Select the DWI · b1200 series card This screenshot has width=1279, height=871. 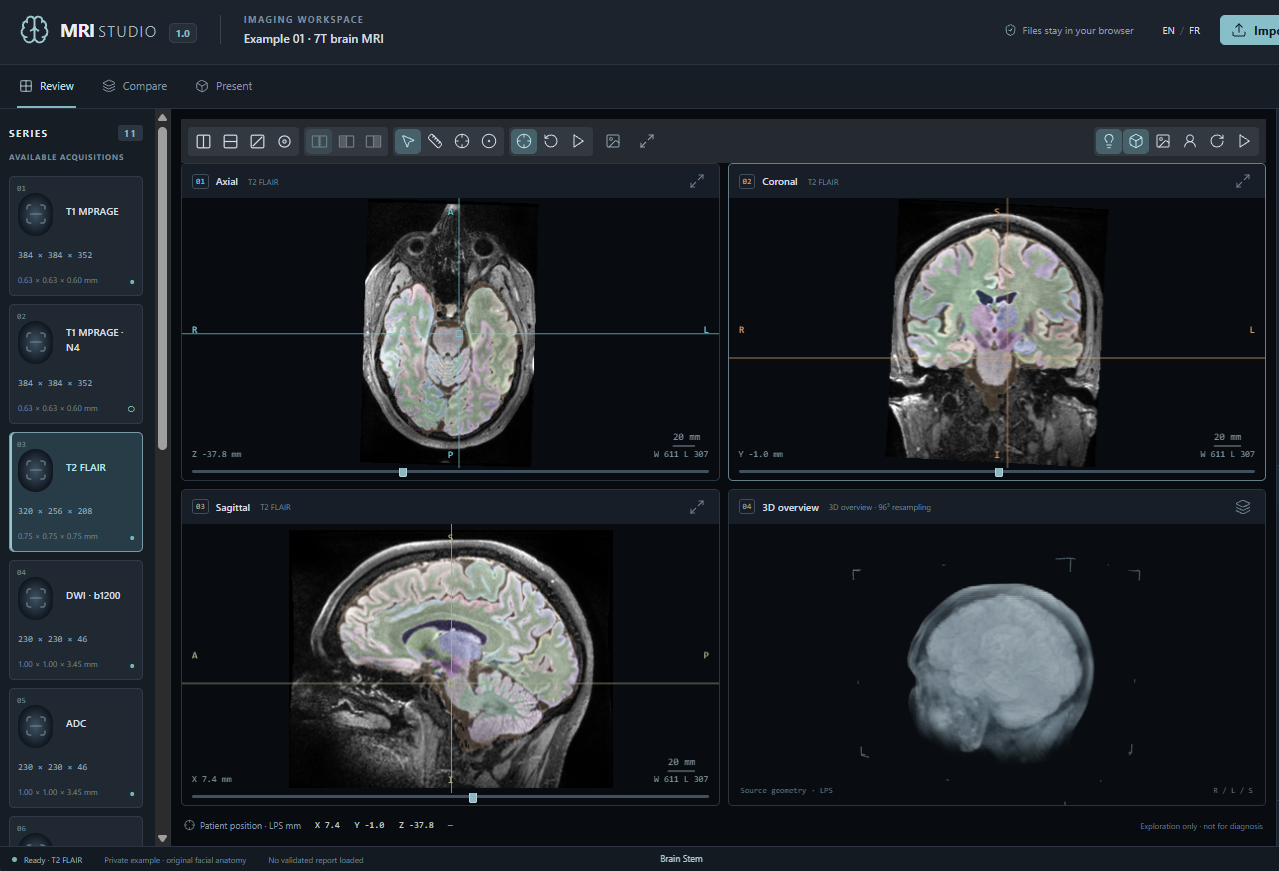coord(76,620)
